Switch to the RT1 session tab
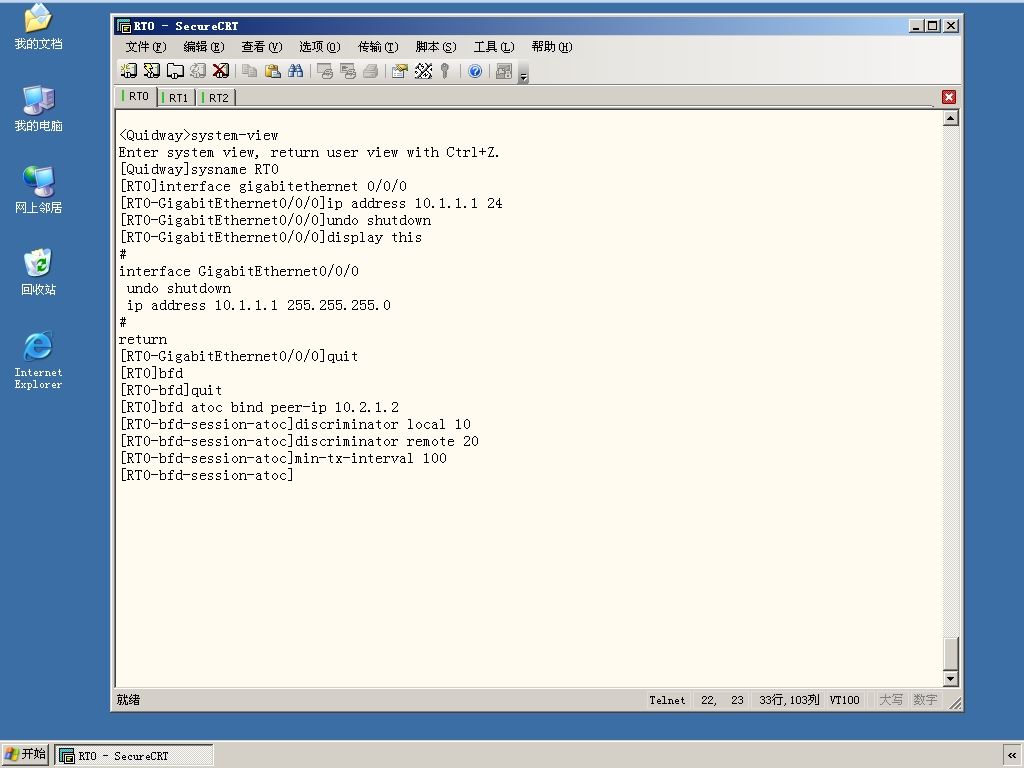Image resolution: width=1024 pixels, height=768 pixels. tap(176, 97)
